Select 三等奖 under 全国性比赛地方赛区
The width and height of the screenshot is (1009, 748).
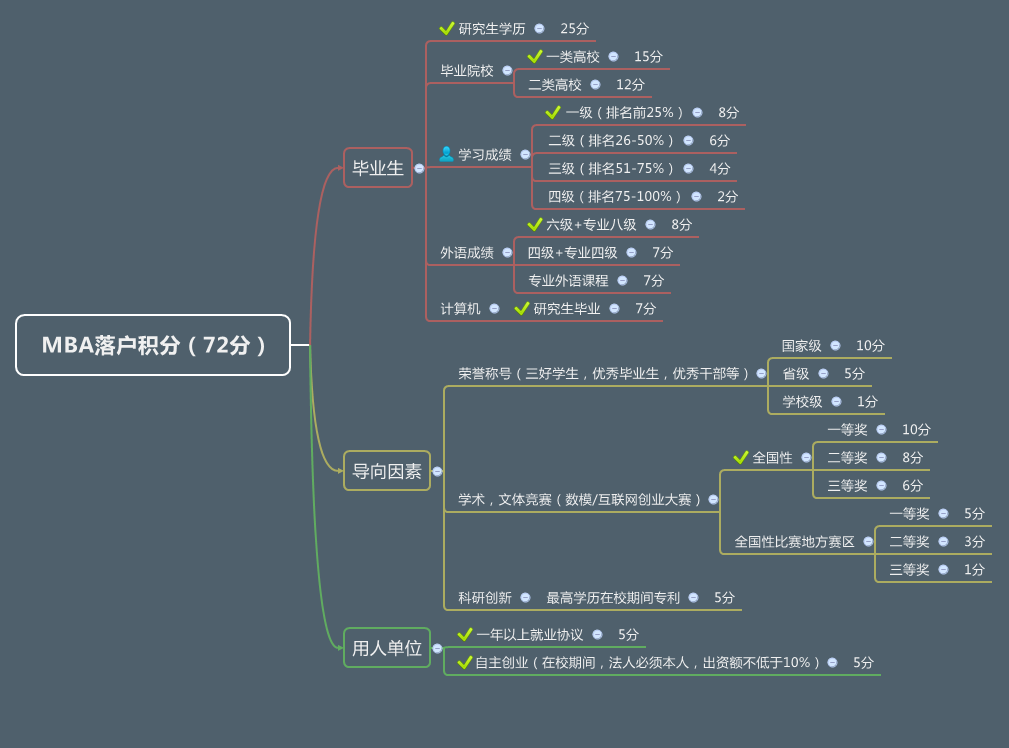(909, 570)
